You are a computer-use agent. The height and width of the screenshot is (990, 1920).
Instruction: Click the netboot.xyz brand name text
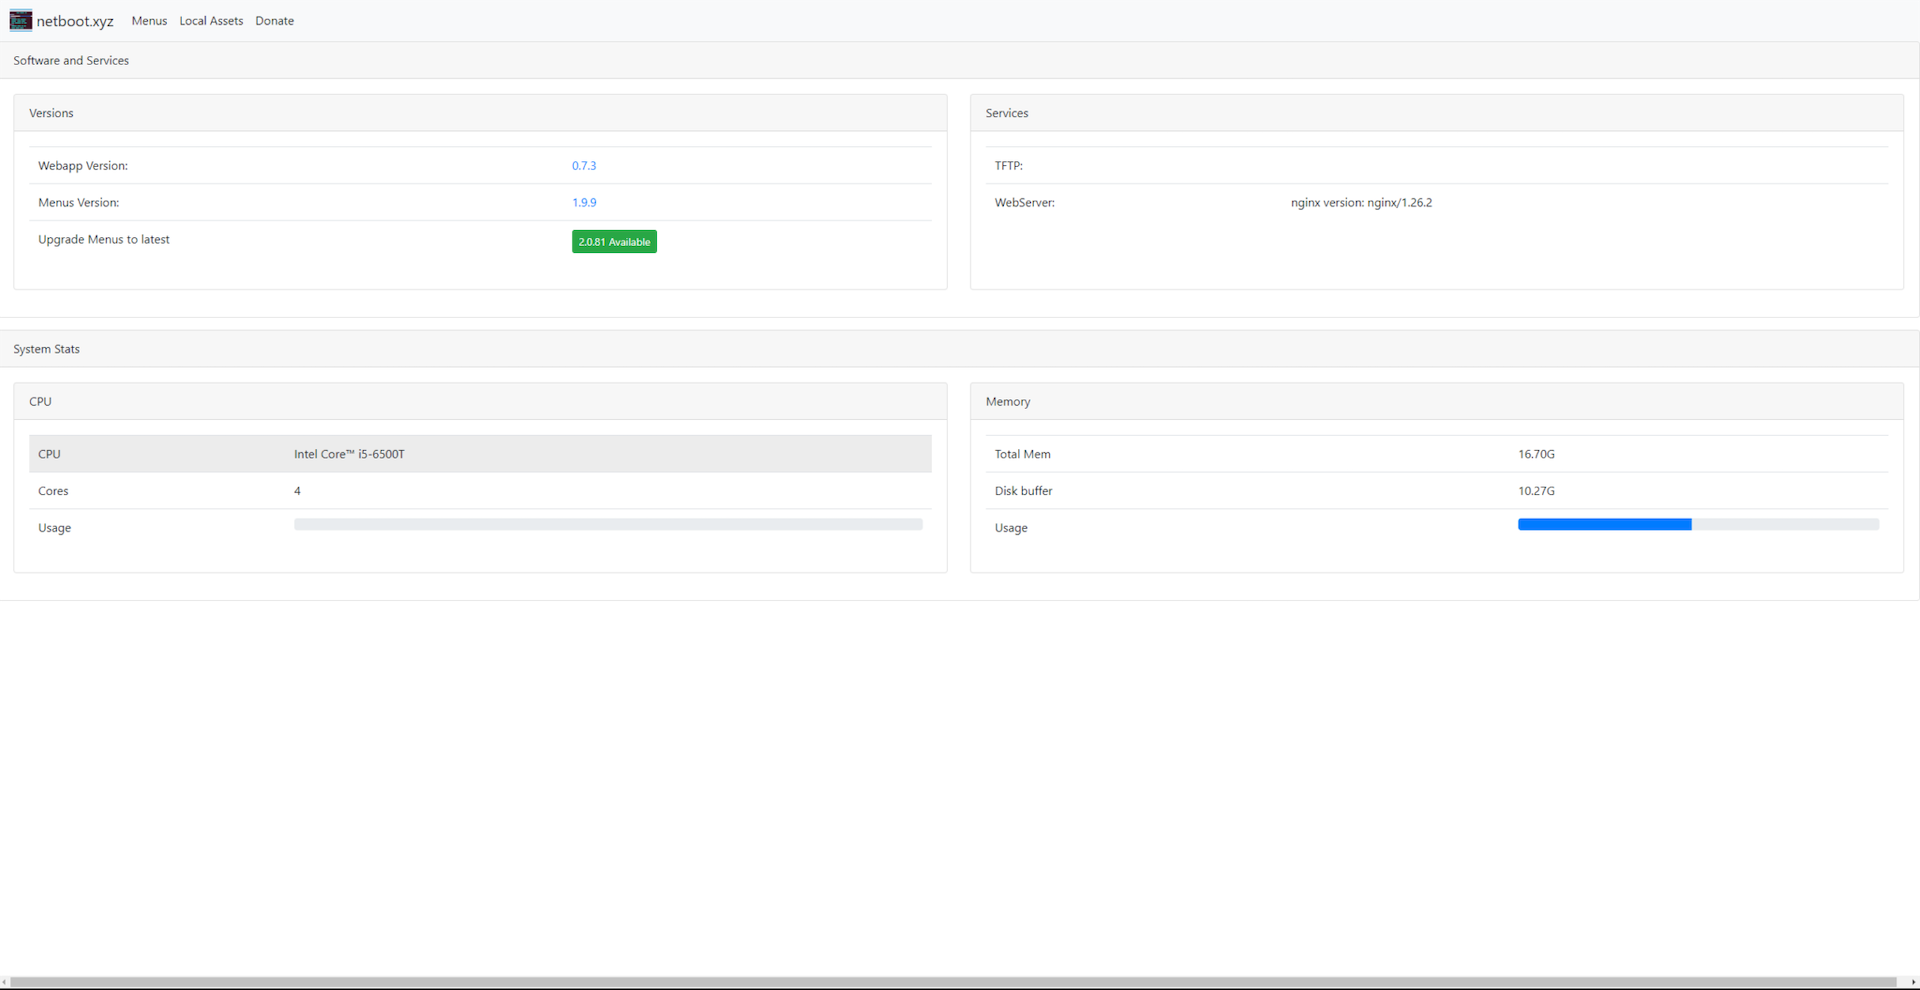75,21
